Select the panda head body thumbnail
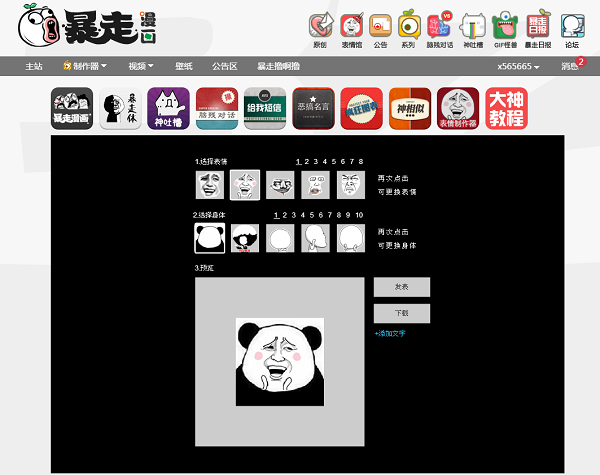 pyautogui.click(x=210, y=238)
